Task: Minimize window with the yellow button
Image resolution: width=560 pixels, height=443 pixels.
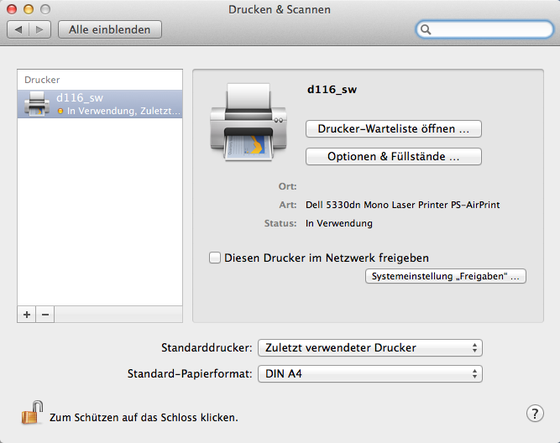Action: click(x=29, y=9)
